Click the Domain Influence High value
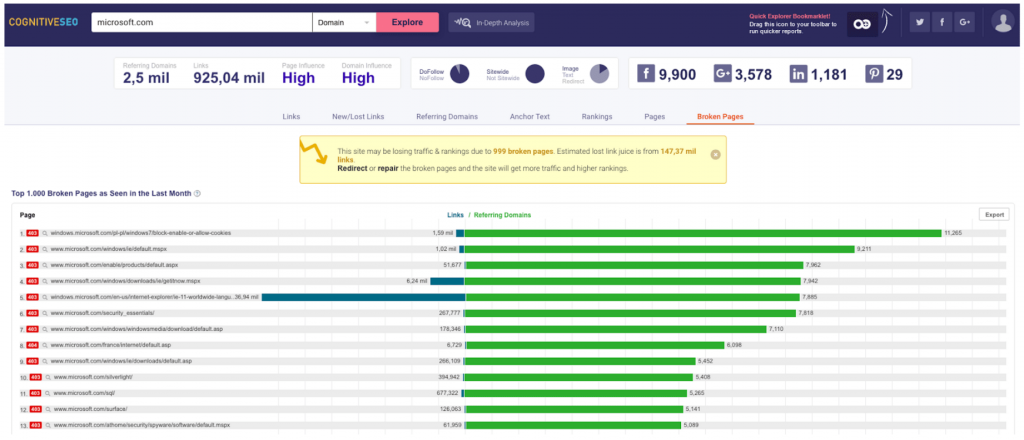 coord(359,78)
